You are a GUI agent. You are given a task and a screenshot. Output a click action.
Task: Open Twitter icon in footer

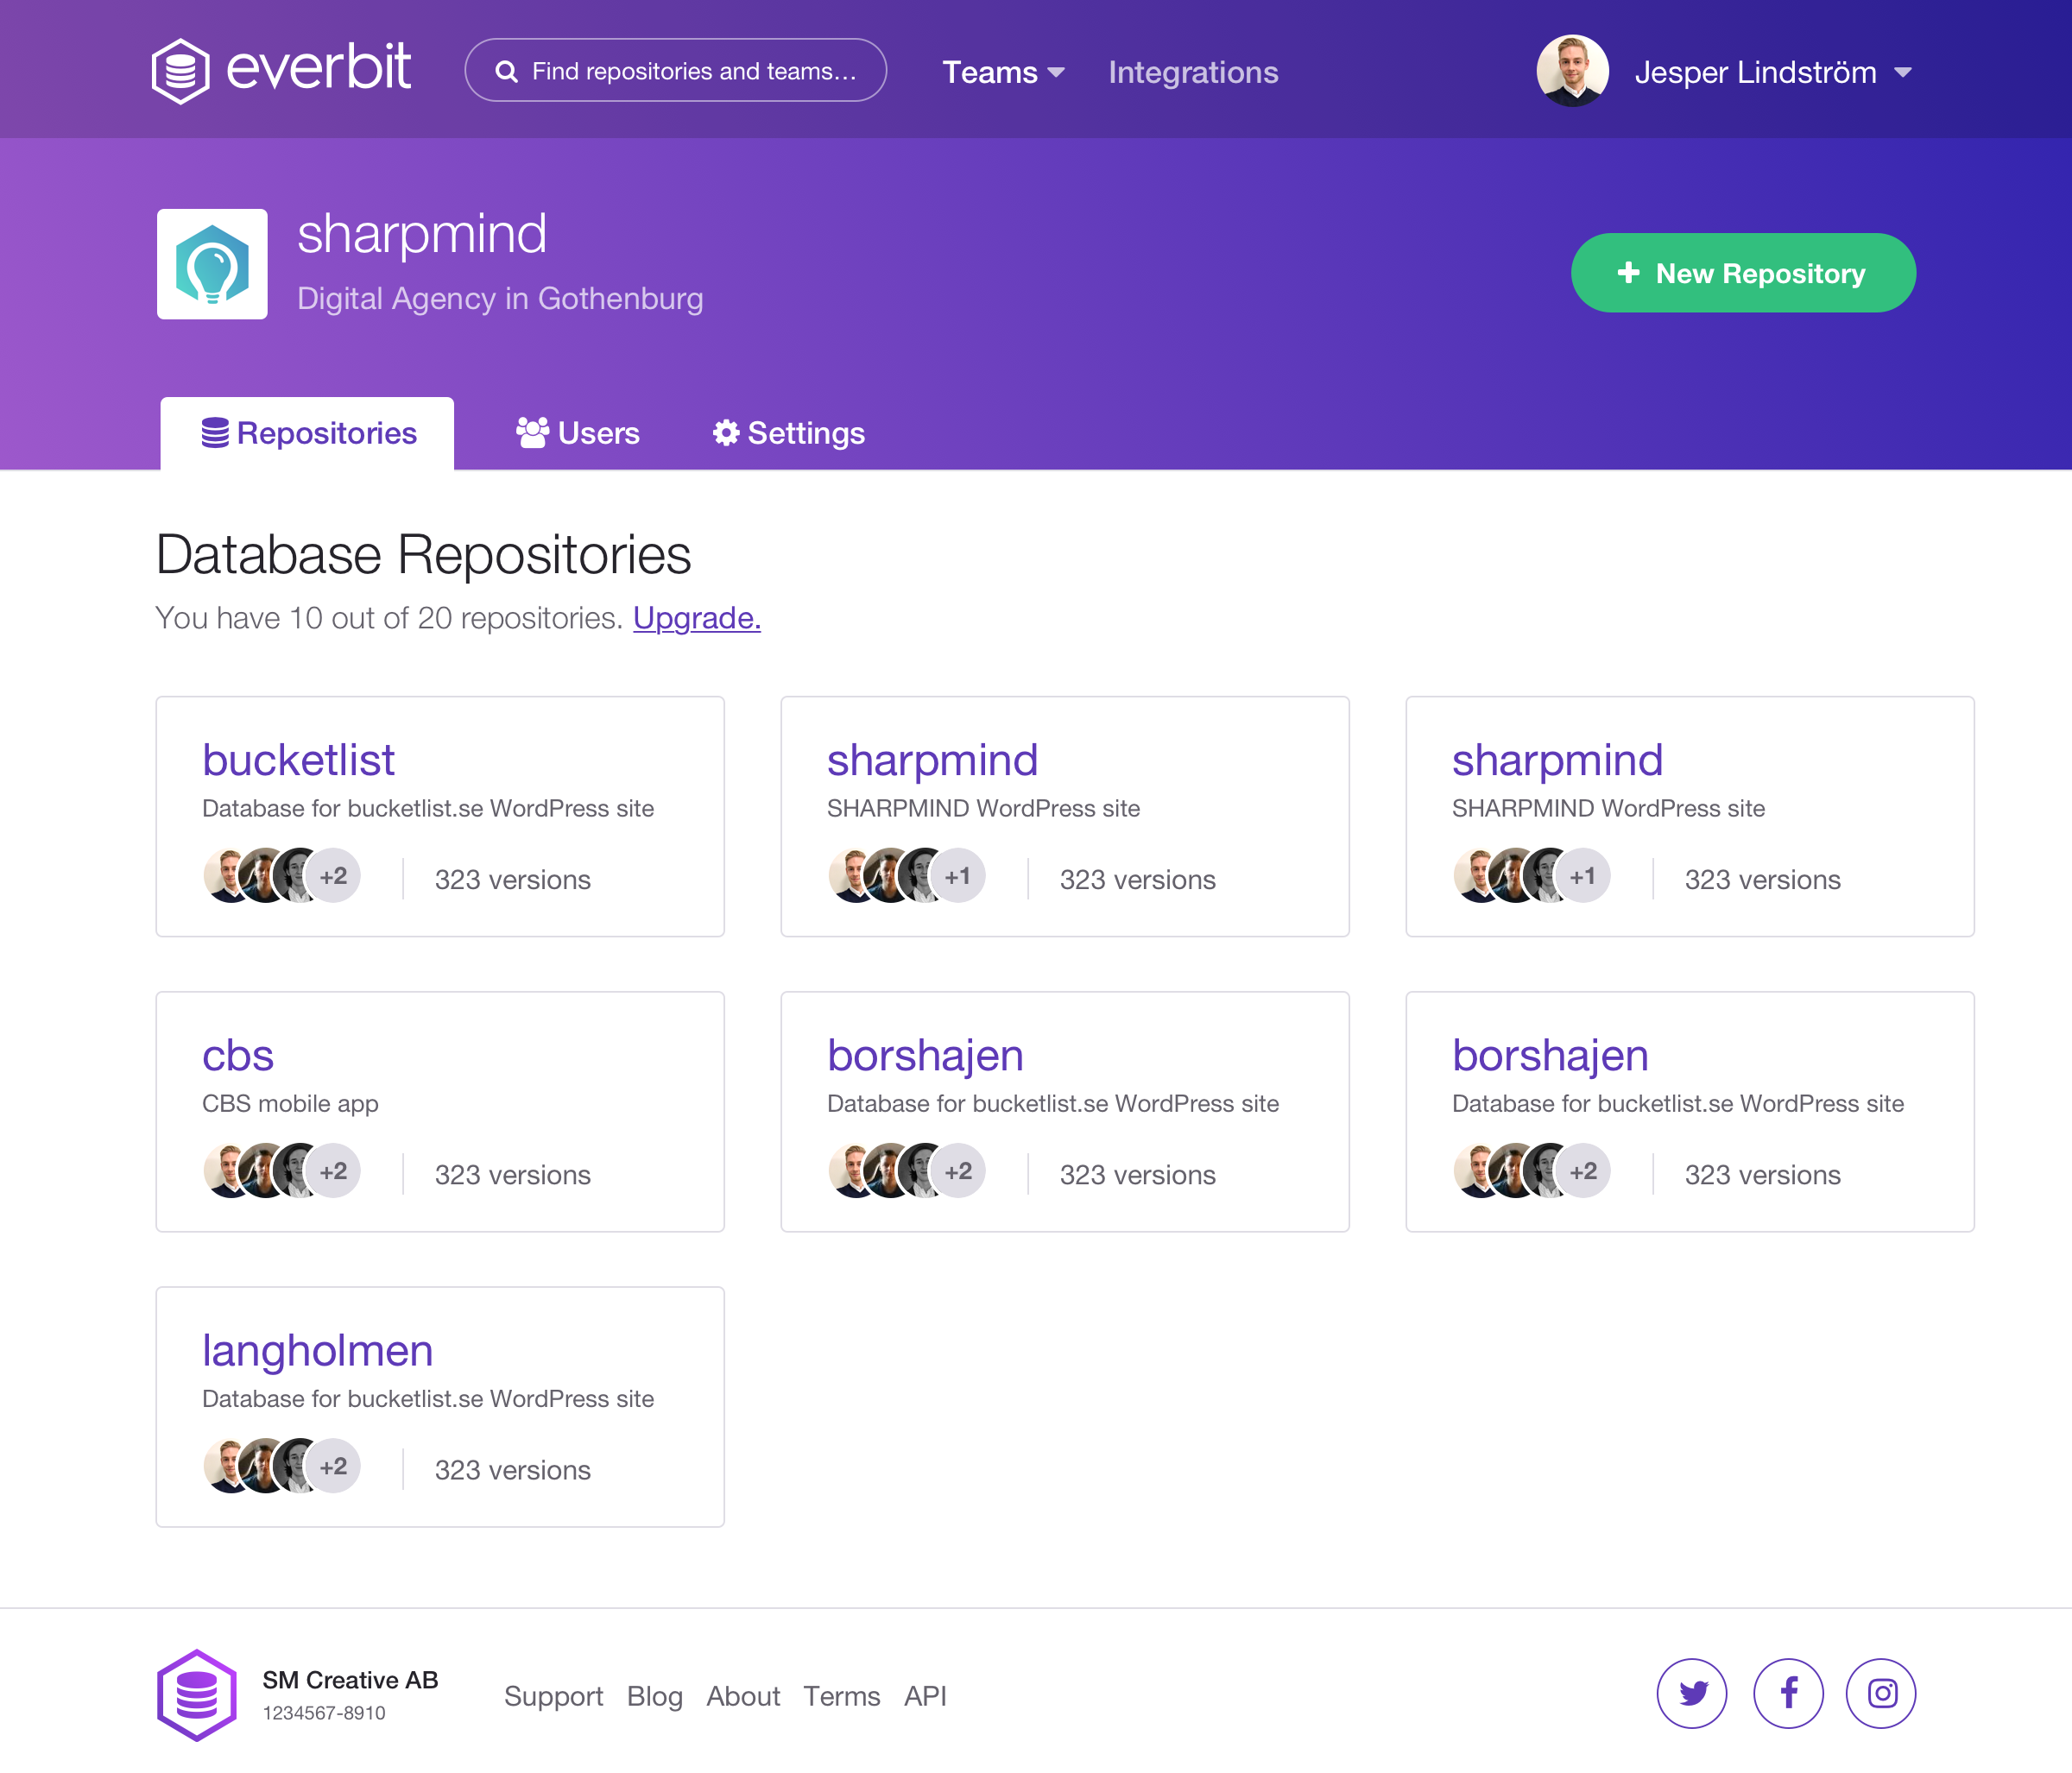pyautogui.click(x=1691, y=1693)
